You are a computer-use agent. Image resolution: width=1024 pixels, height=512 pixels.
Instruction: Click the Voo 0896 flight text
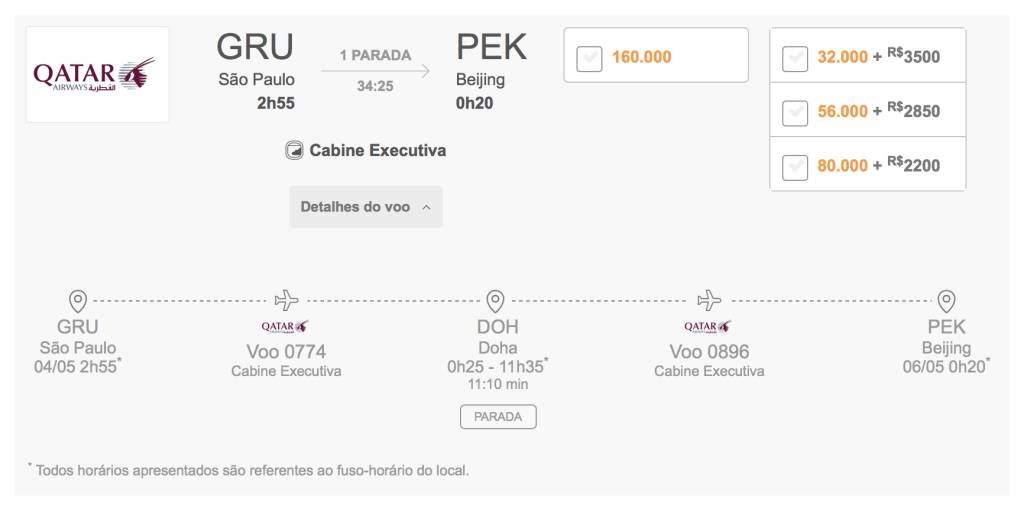(709, 352)
